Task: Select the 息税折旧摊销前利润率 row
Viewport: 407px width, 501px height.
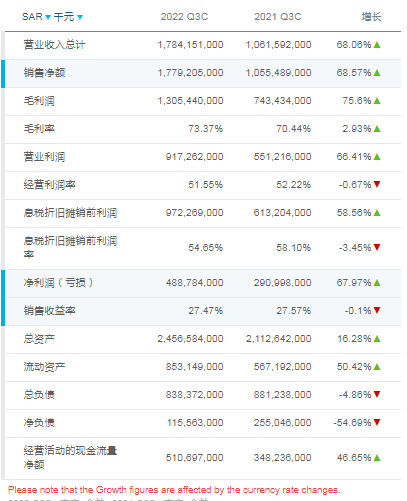Action: [x=203, y=248]
